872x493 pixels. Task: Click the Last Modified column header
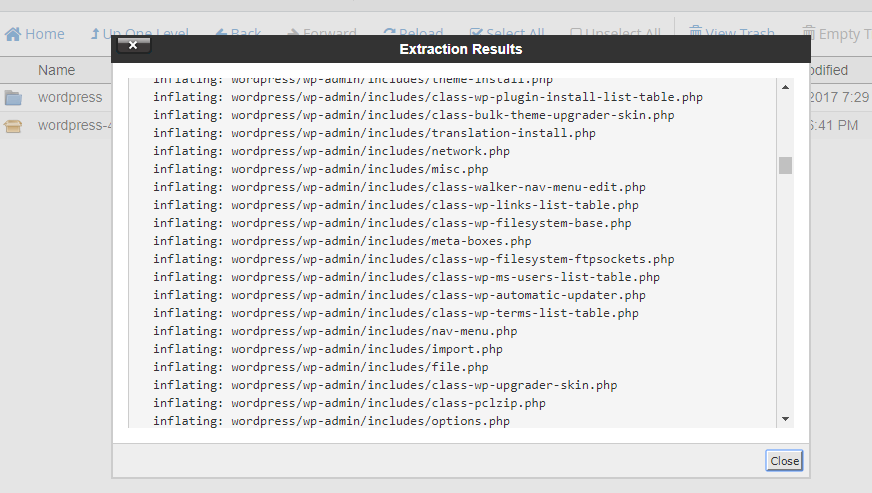point(829,70)
